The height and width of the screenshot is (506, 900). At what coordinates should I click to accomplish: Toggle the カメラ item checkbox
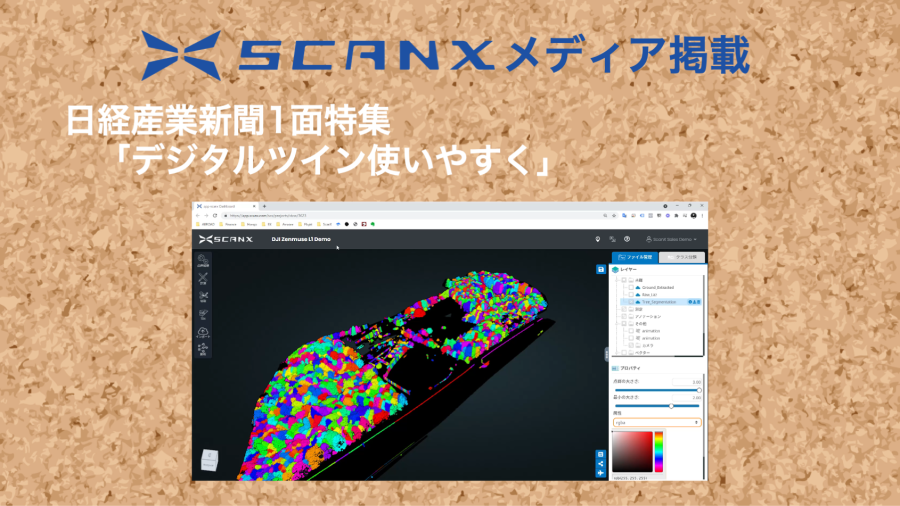tap(631, 345)
